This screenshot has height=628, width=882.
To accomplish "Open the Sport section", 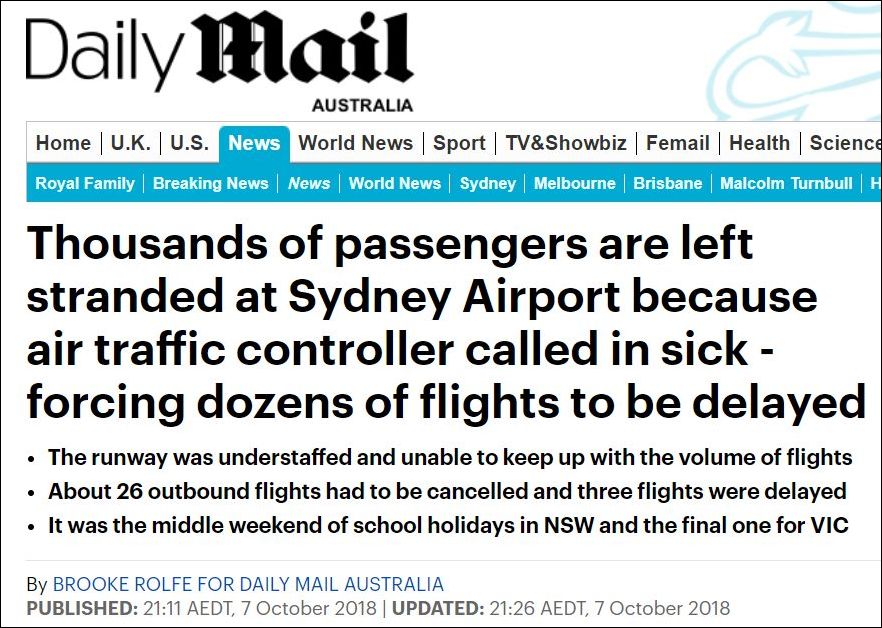I will pyautogui.click(x=459, y=143).
